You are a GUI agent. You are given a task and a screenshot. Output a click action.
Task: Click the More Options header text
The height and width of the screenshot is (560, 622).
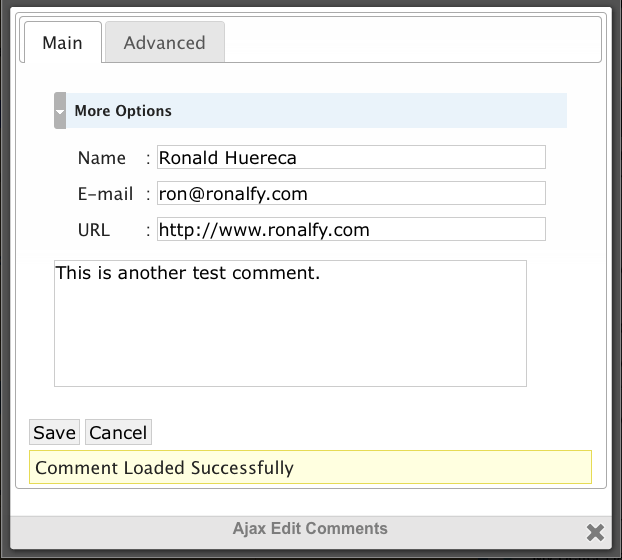123,111
